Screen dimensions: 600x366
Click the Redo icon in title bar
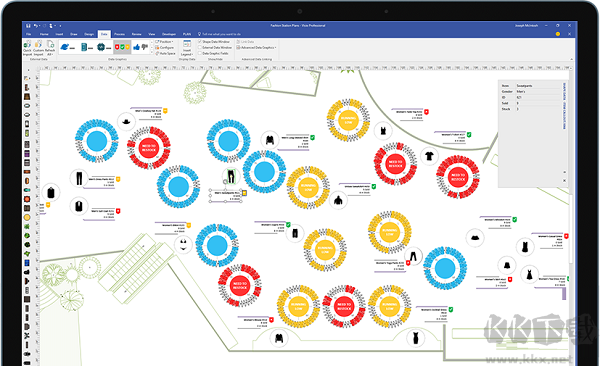(x=44, y=26)
